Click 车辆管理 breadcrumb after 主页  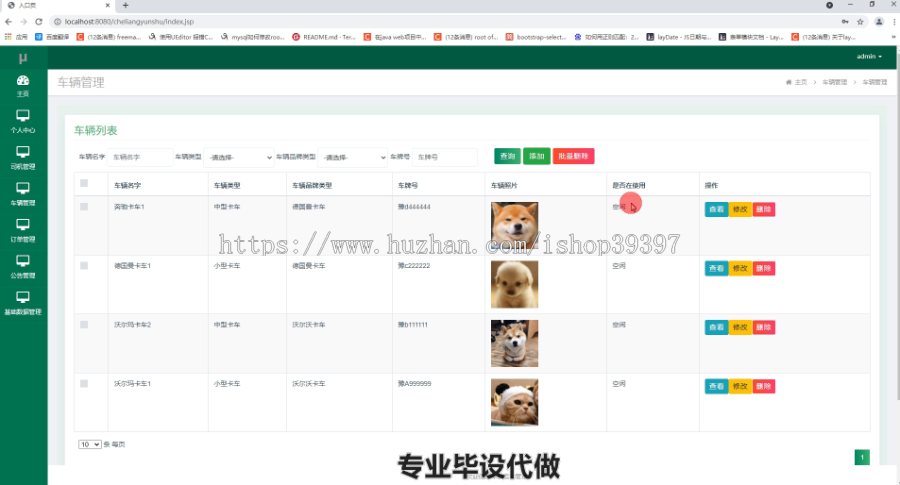(834, 82)
